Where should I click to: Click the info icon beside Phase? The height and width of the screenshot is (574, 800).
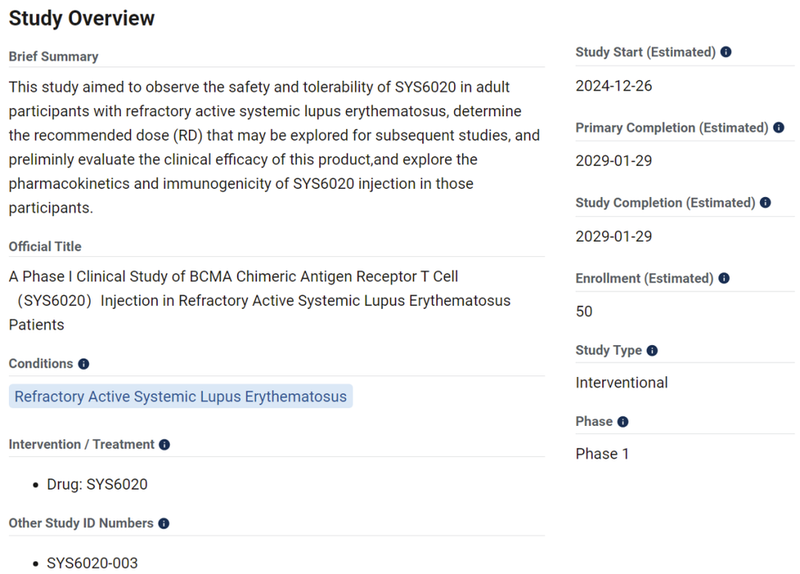click(x=623, y=422)
